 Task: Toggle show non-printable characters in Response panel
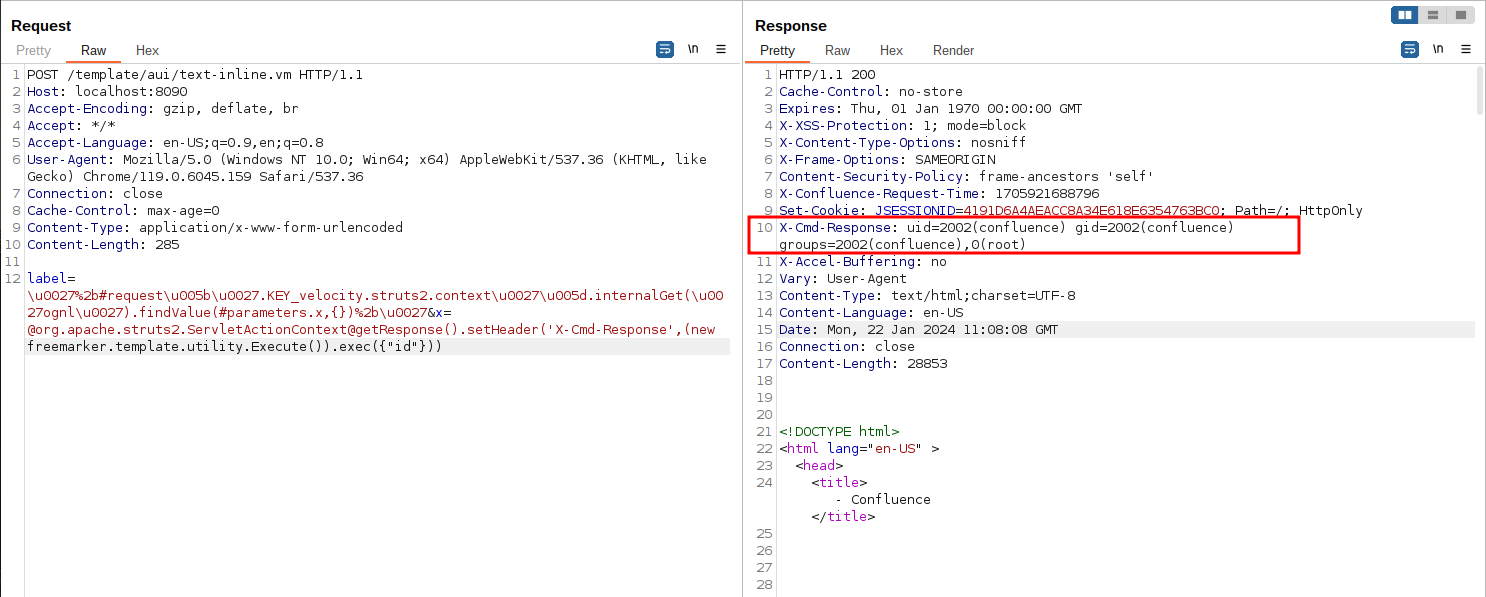1438,49
